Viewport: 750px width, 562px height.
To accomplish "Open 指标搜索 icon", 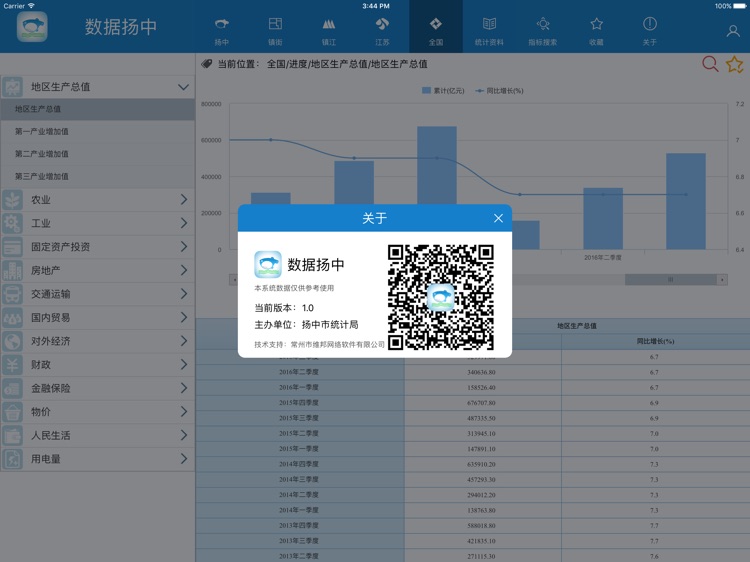I will tap(543, 24).
